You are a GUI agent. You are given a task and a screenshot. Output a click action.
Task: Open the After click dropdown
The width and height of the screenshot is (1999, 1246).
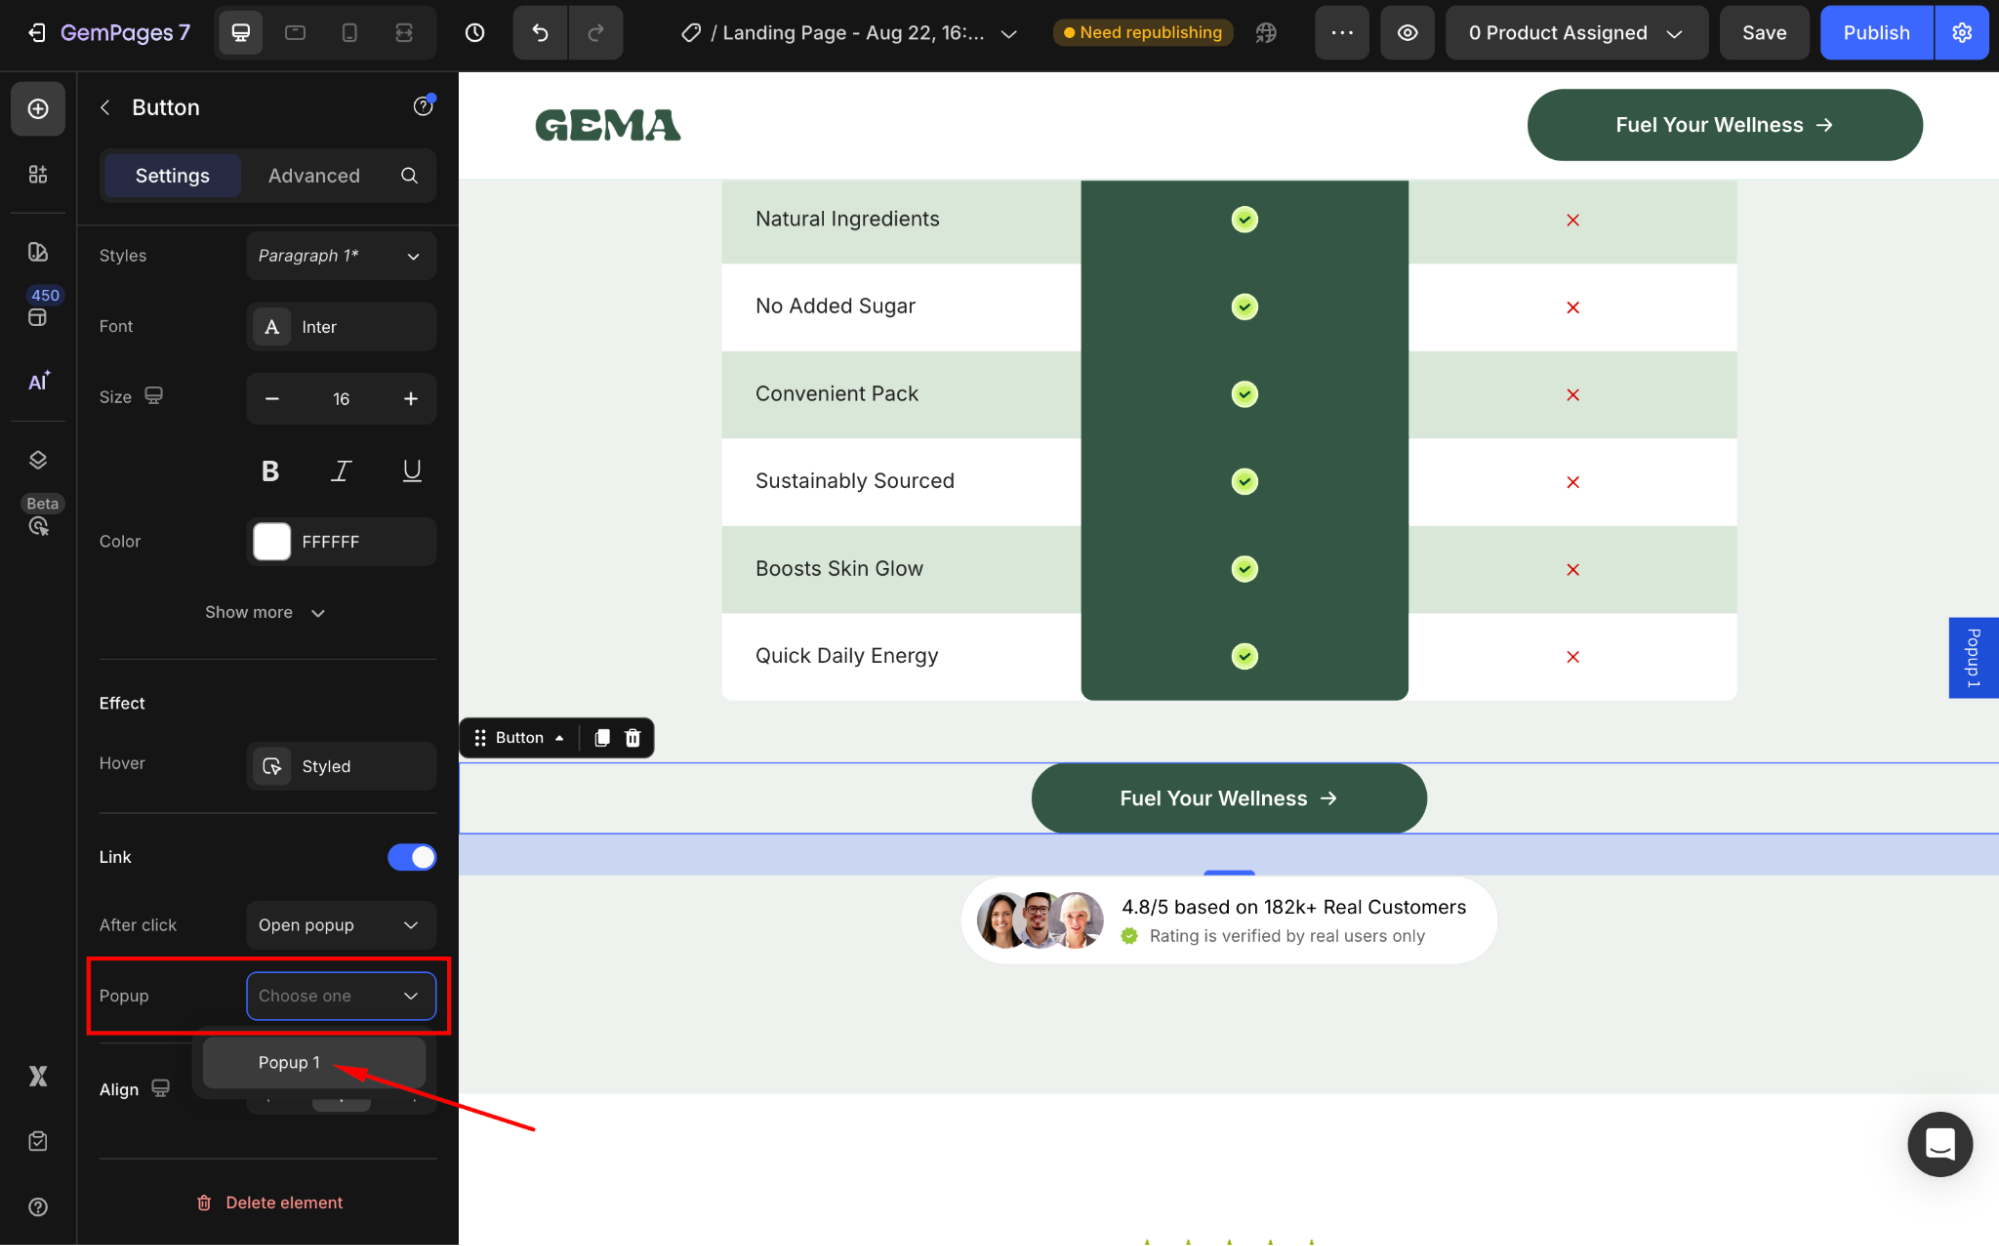pos(340,925)
